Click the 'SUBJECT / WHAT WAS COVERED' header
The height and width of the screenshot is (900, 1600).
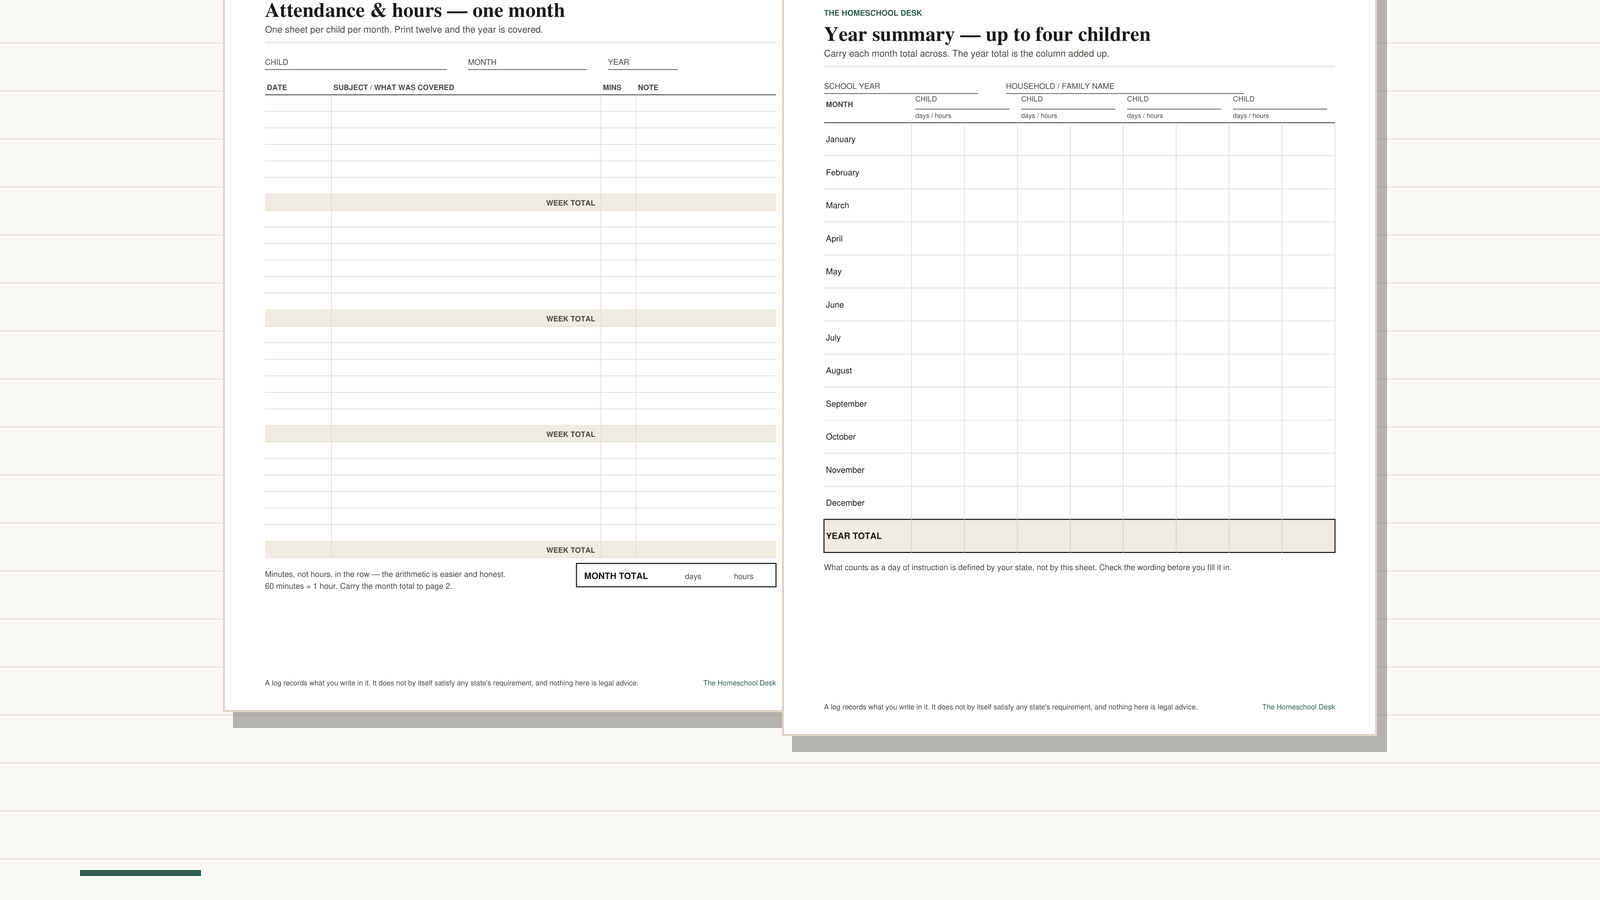tap(394, 88)
